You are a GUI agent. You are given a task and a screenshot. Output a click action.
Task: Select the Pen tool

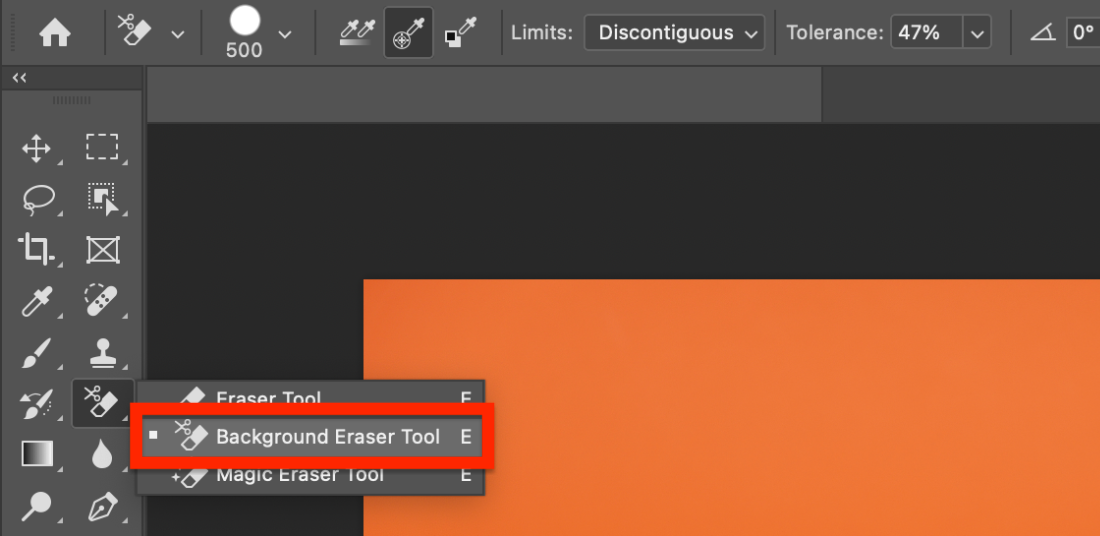coord(102,507)
